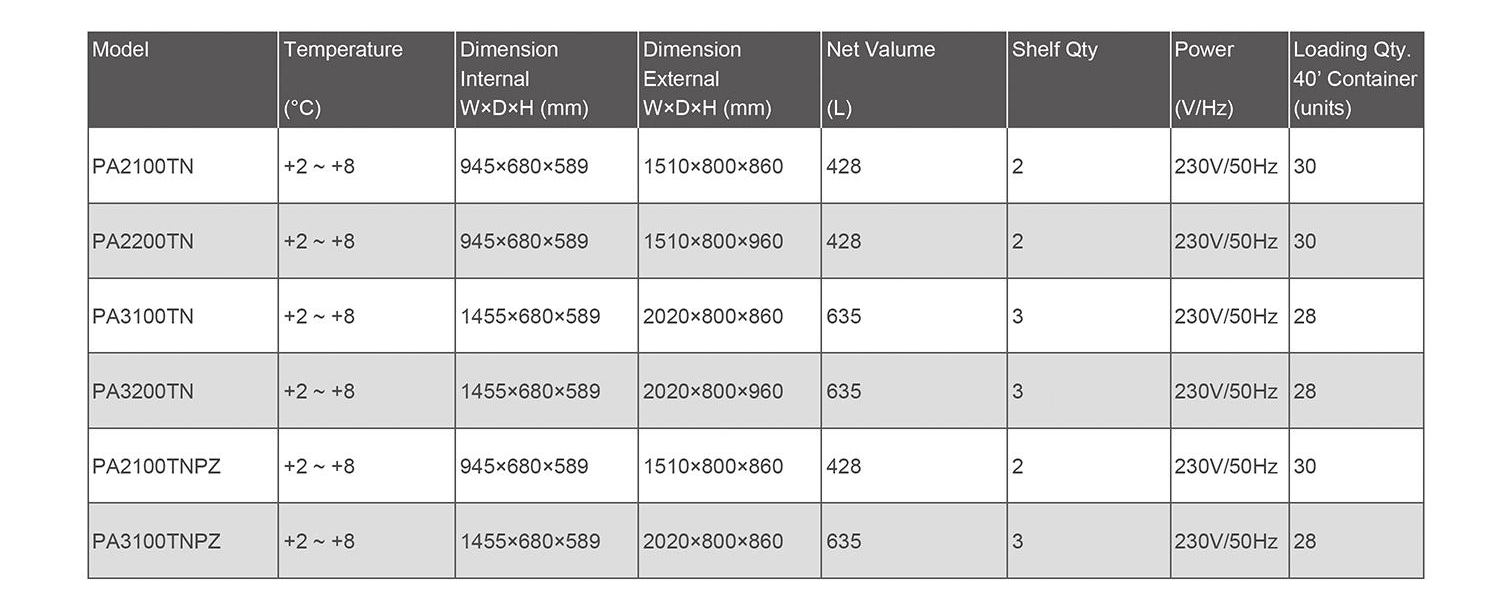Click the PA3100TNPZ model name
The image size is (1512, 610).
(x=156, y=542)
